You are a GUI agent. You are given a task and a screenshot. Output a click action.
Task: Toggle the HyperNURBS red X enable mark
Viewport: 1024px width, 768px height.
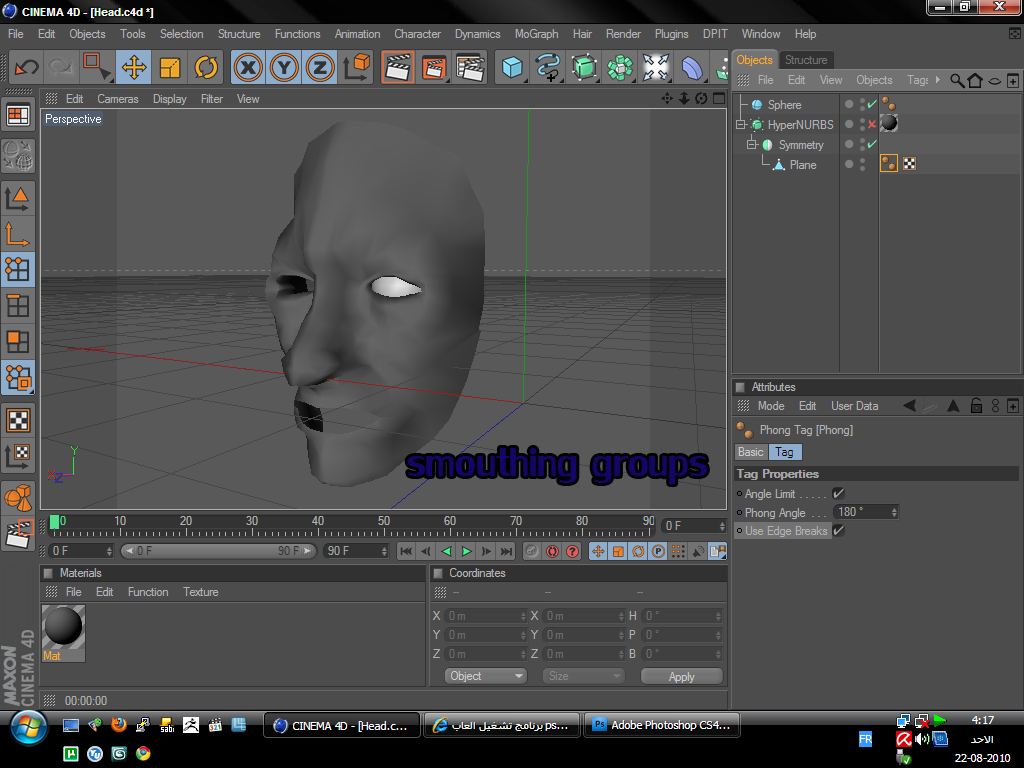coord(872,124)
